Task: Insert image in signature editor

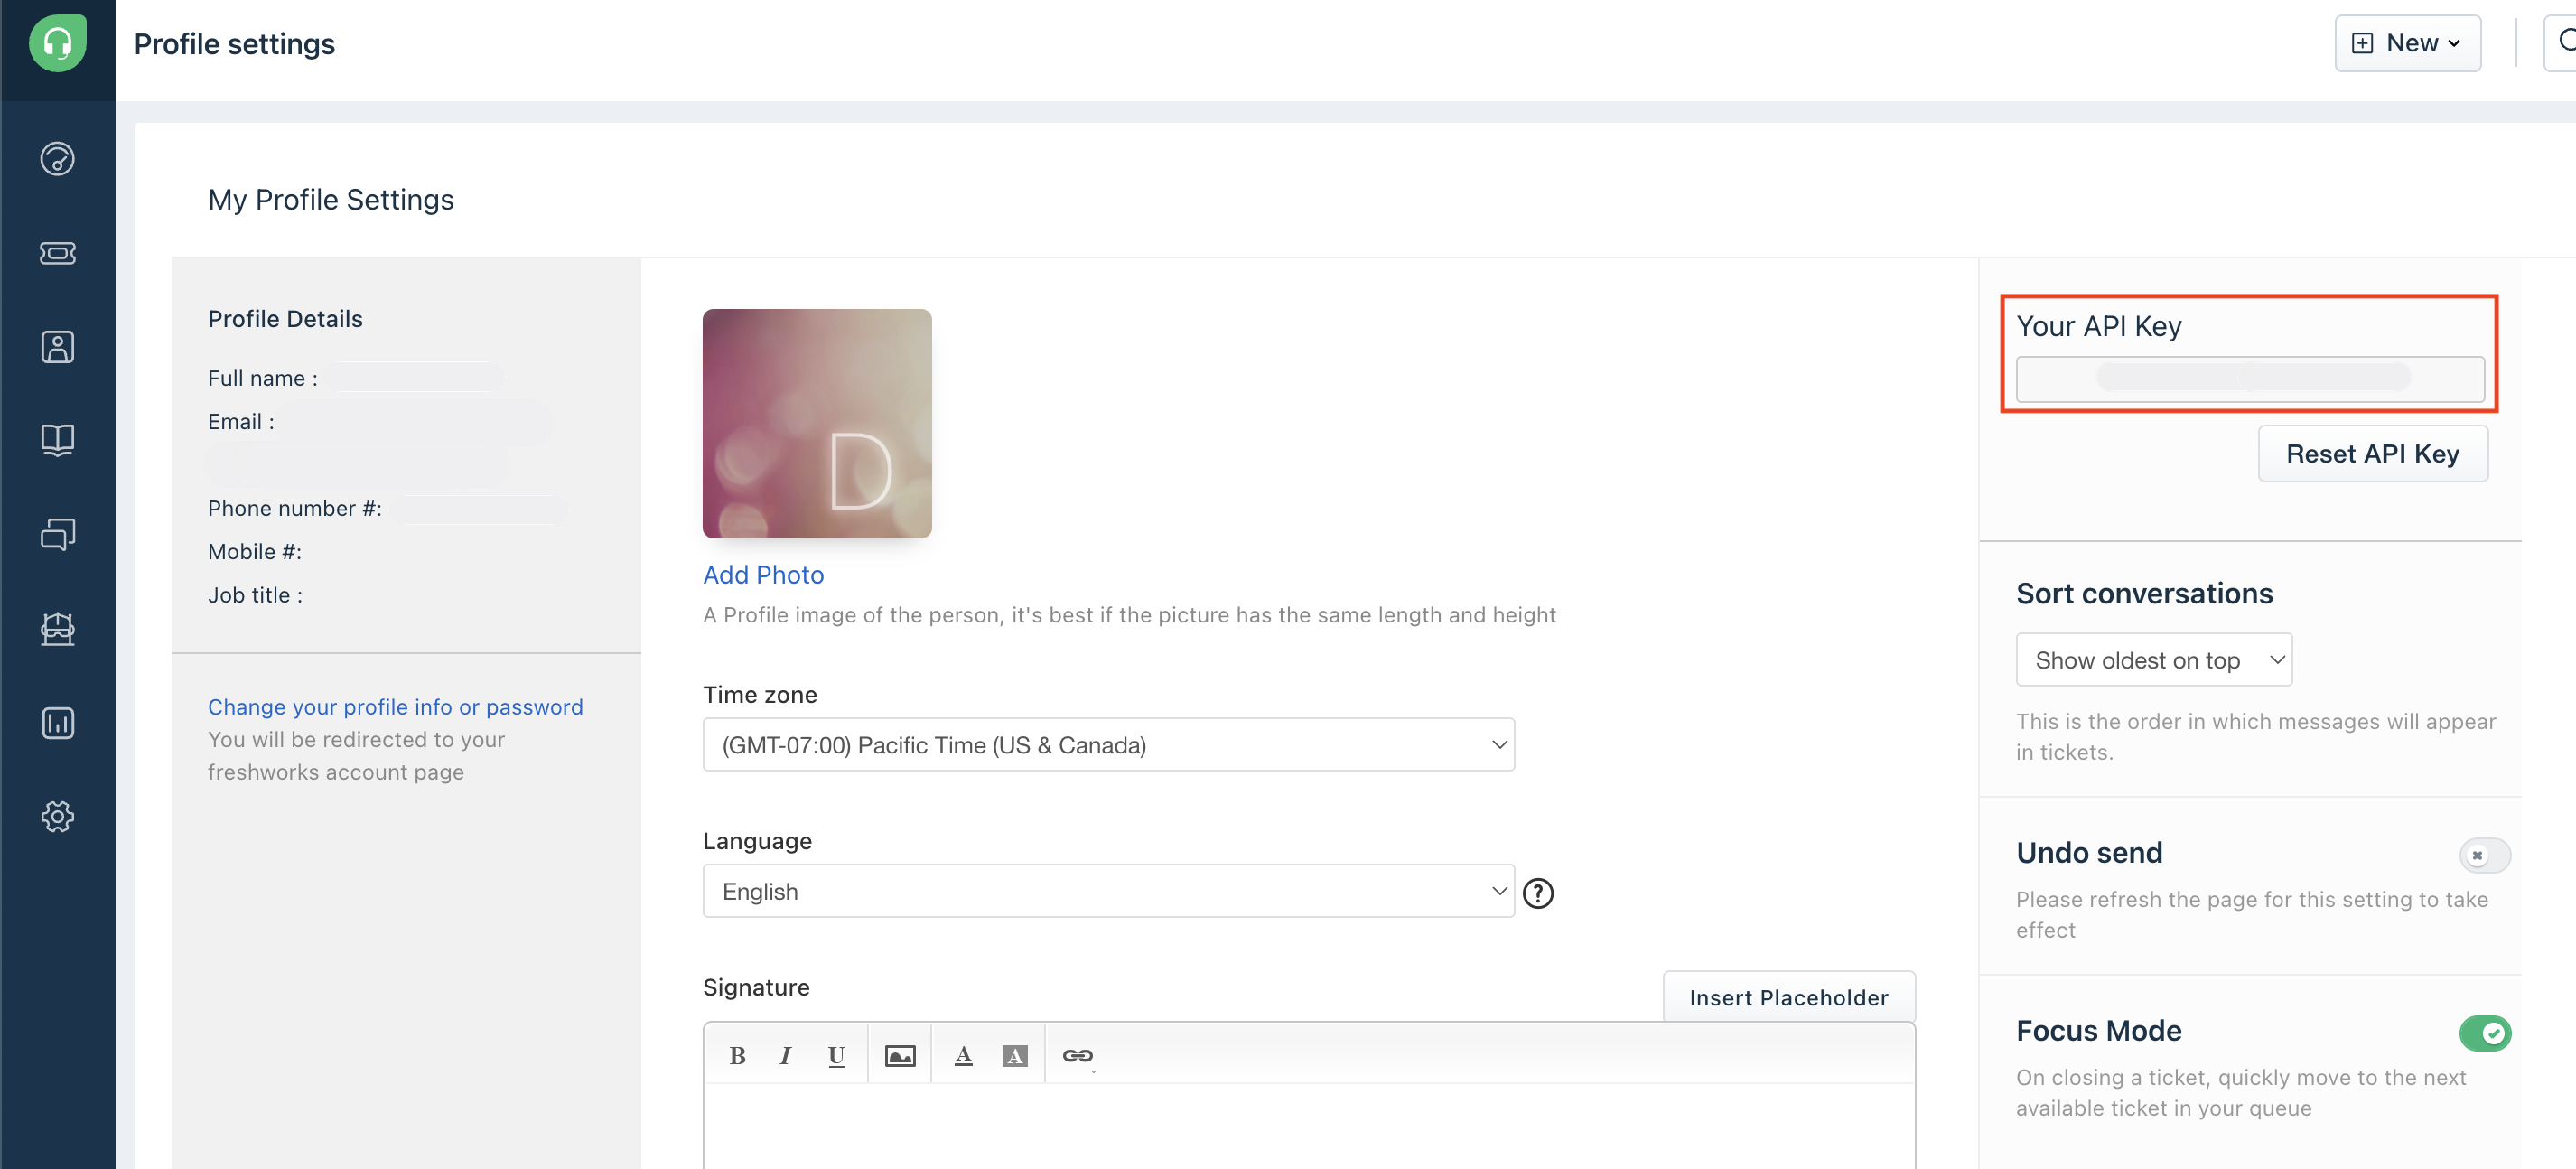Action: tap(899, 1055)
